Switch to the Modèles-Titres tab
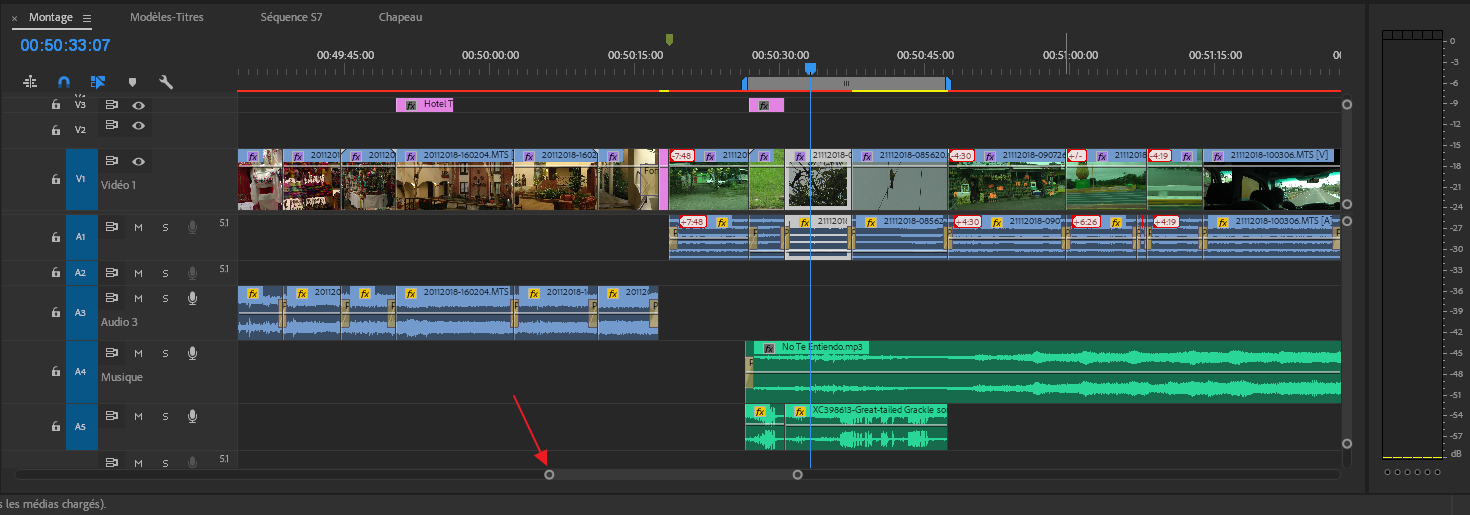 (166, 18)
